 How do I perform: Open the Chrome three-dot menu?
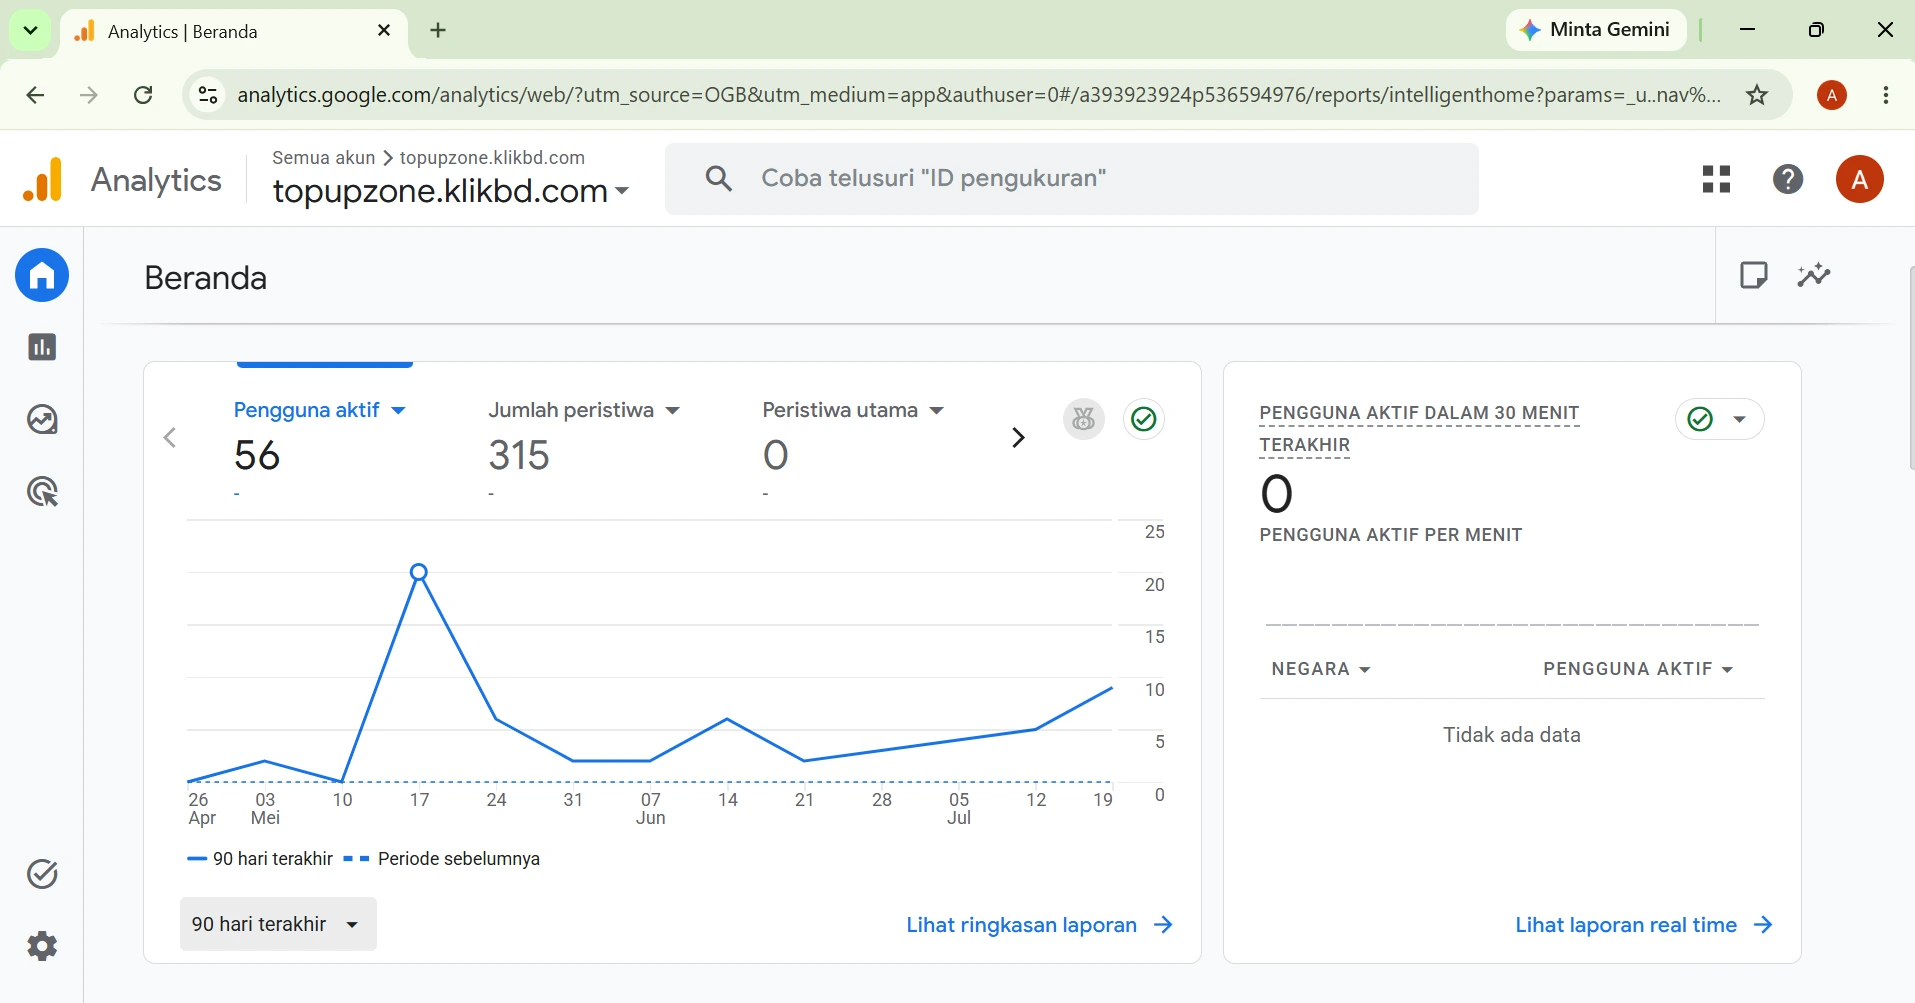click(1886, 95)
